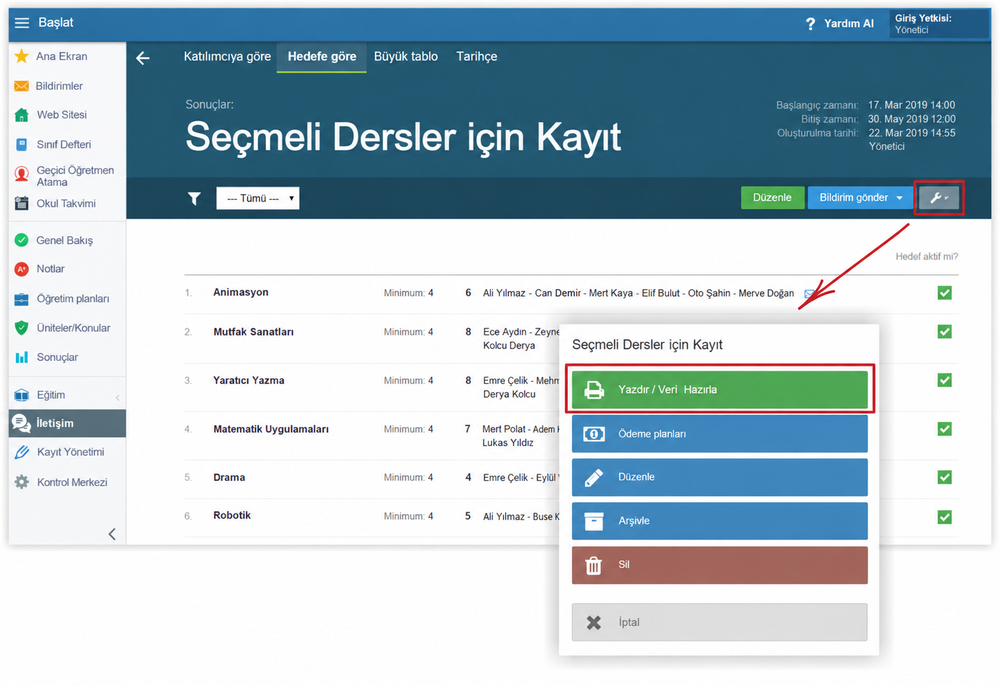Image resolution: width=1000 pixels, height=685 pixels.
Task: Click the Yardım AI question mark icon
Action: [x=810, y=24]
